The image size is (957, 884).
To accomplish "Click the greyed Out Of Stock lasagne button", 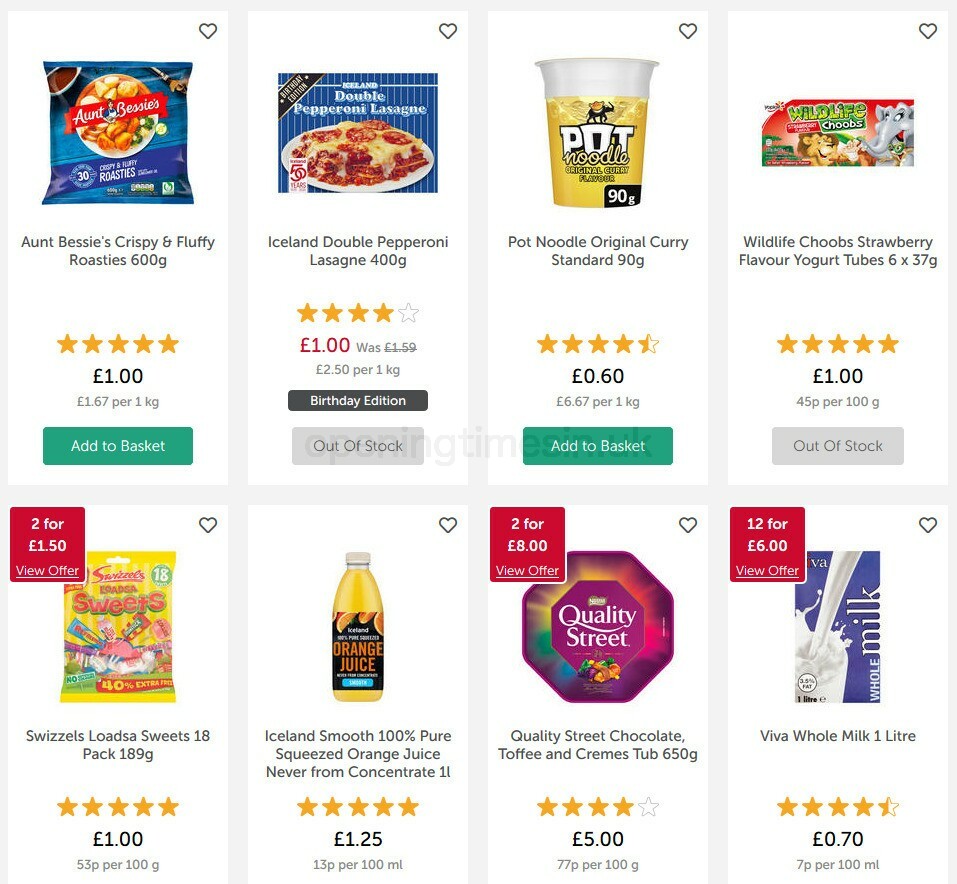I will tap(357, 446).
